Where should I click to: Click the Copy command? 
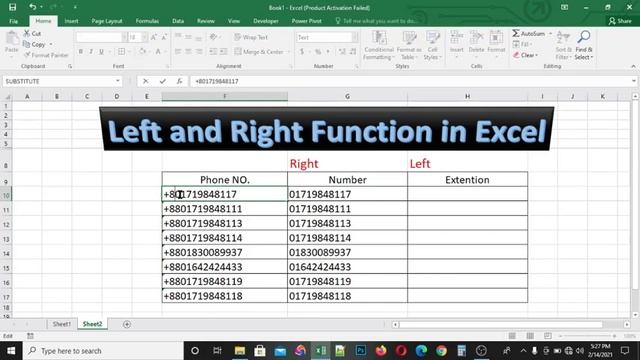coord(34,44)
